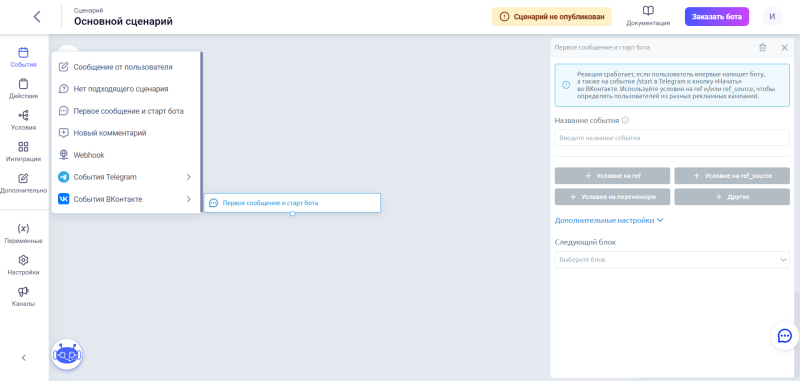Add Условие на ref_source condition
This screenshot has height=381, width=800.
tap(732, 175)
